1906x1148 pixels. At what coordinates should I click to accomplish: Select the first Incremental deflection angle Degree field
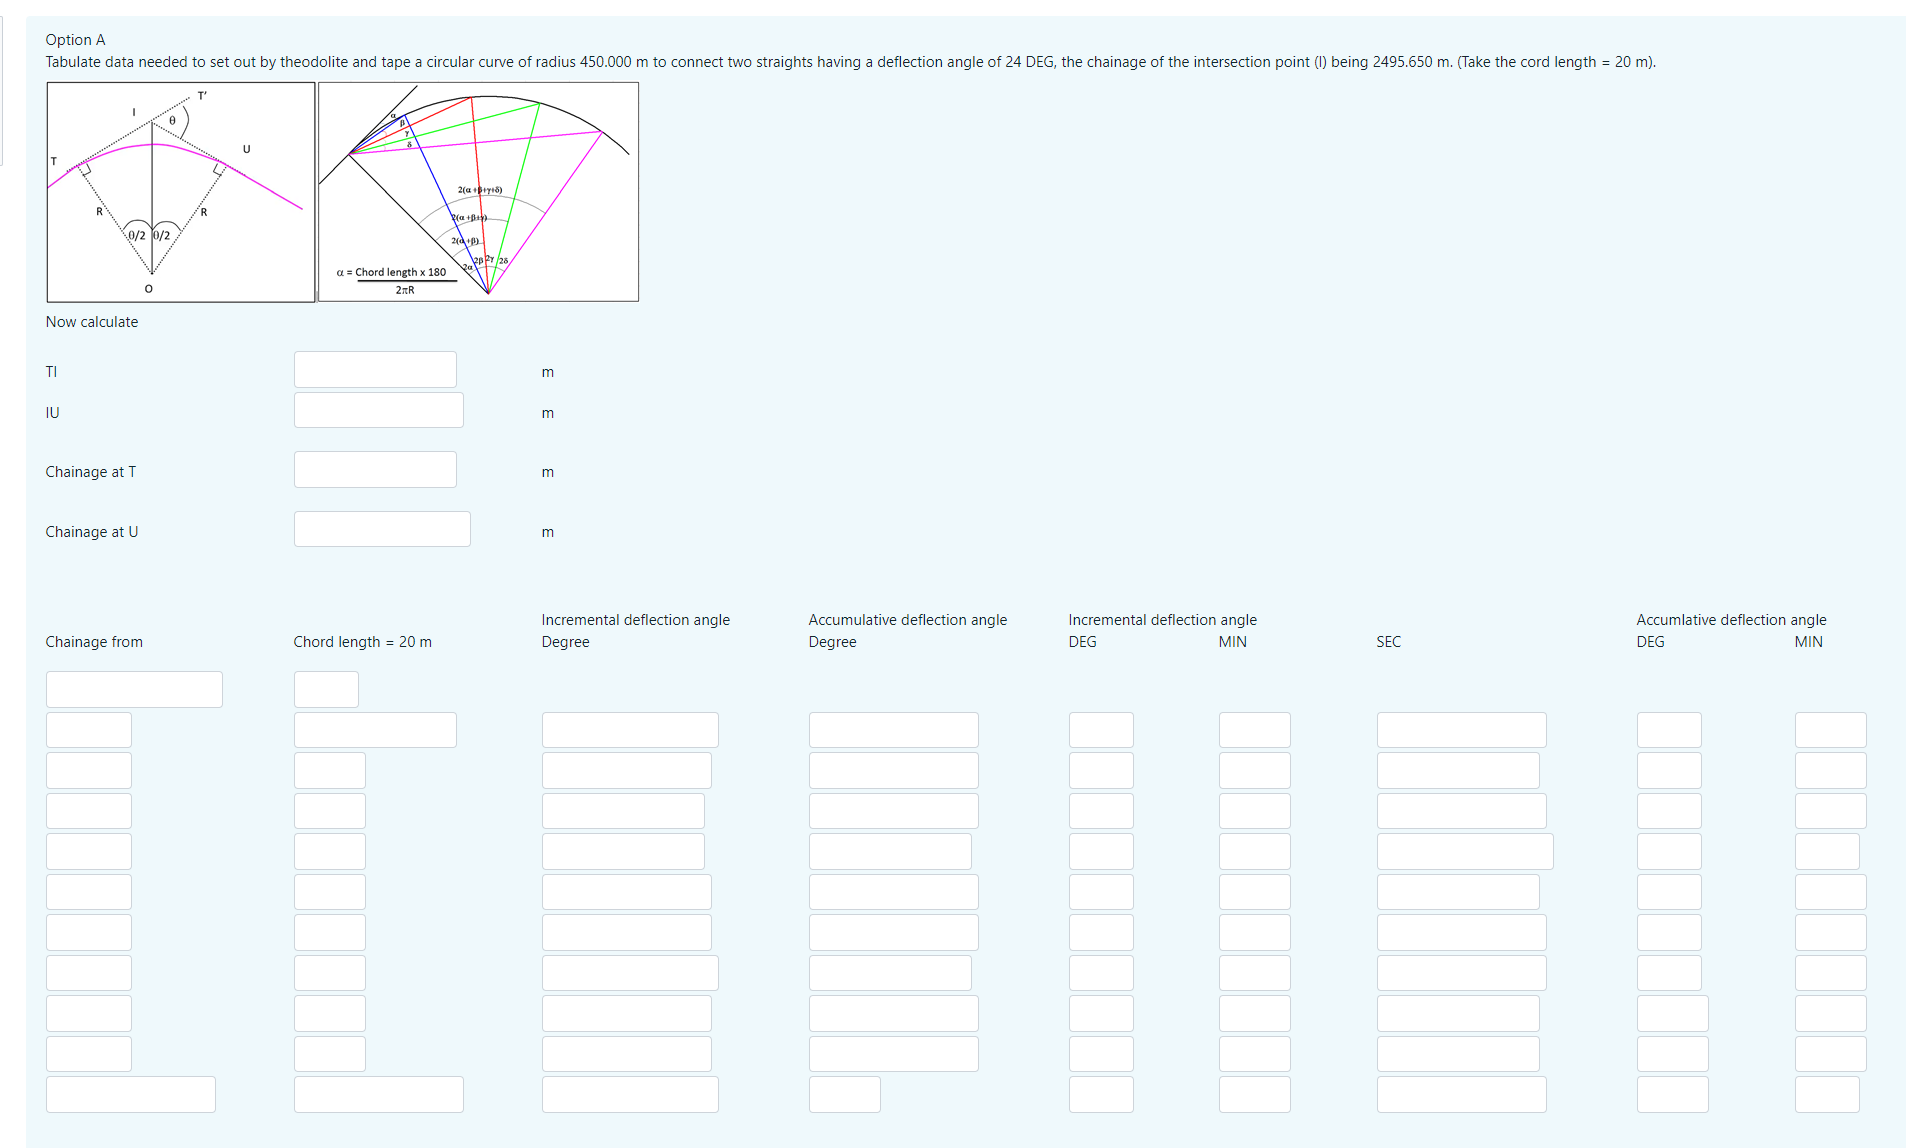pyautogui.click(x=629, y=729)
